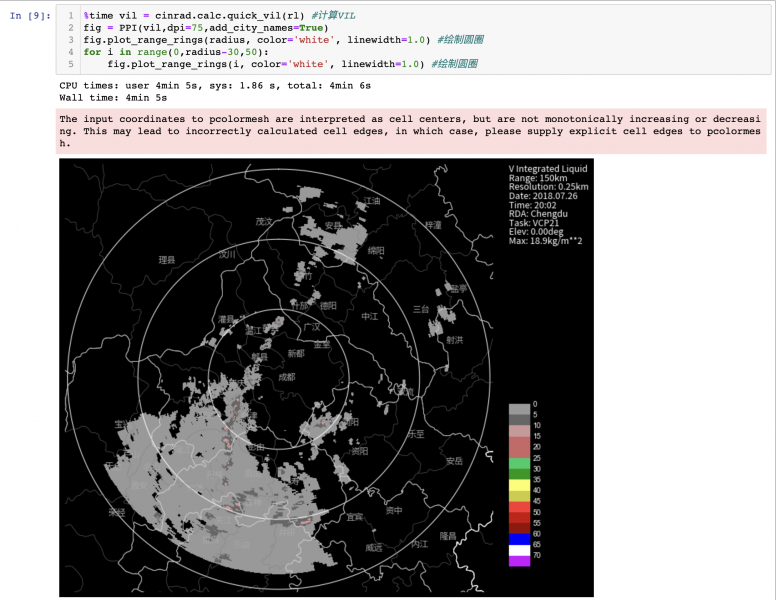This screenshot has height=600, width=778.
Task: Click the white swatch in the colorbar
Action: point(518,549)
